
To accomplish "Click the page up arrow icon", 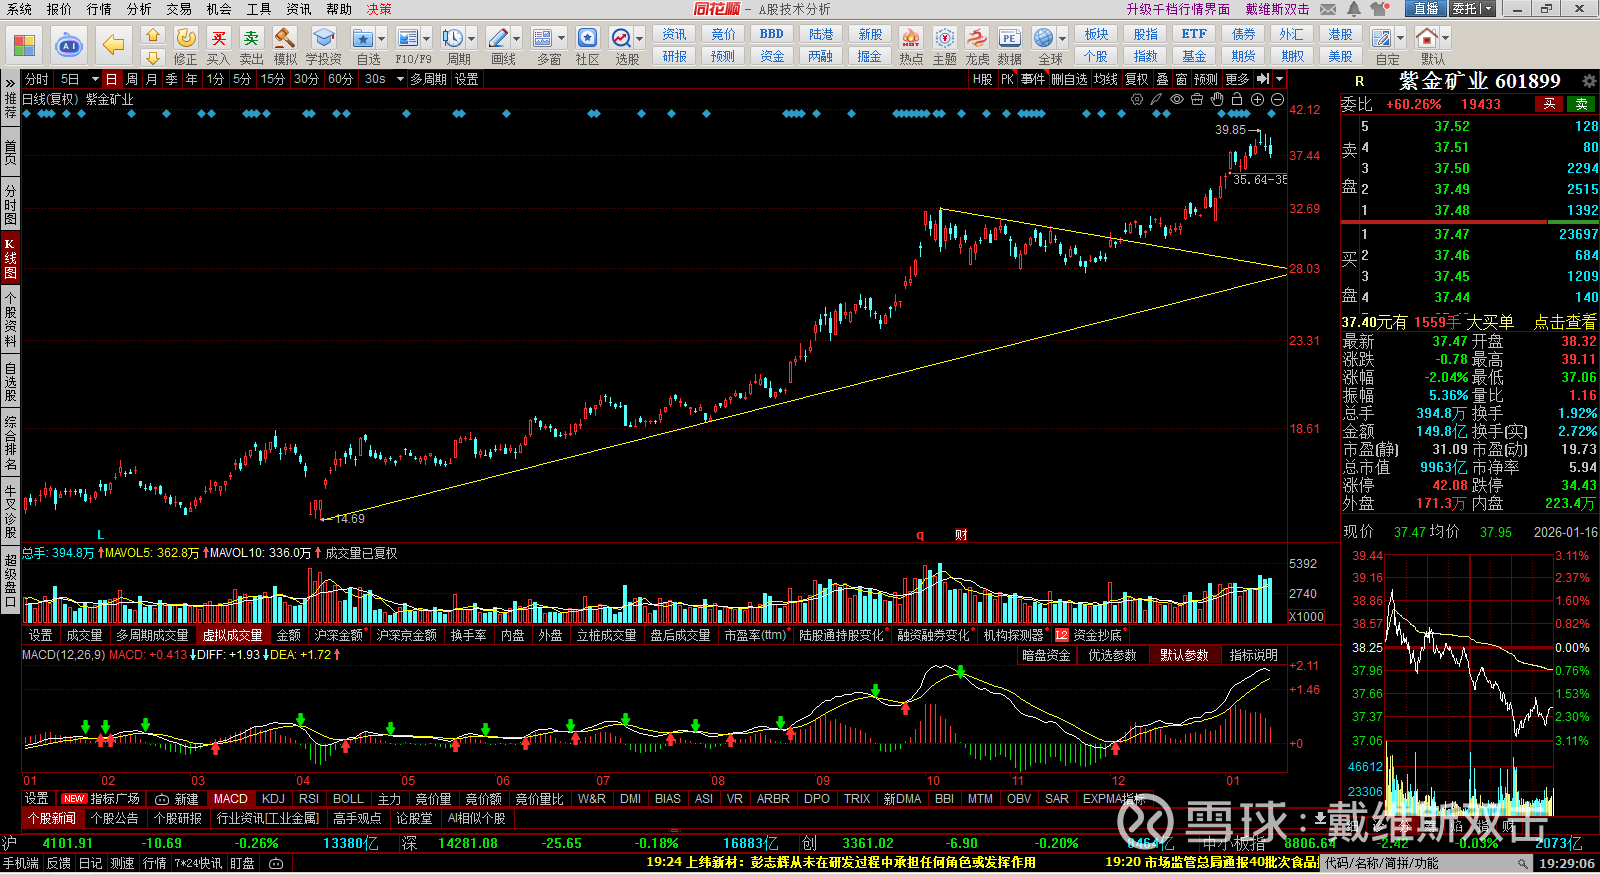I will coord(152,35).
